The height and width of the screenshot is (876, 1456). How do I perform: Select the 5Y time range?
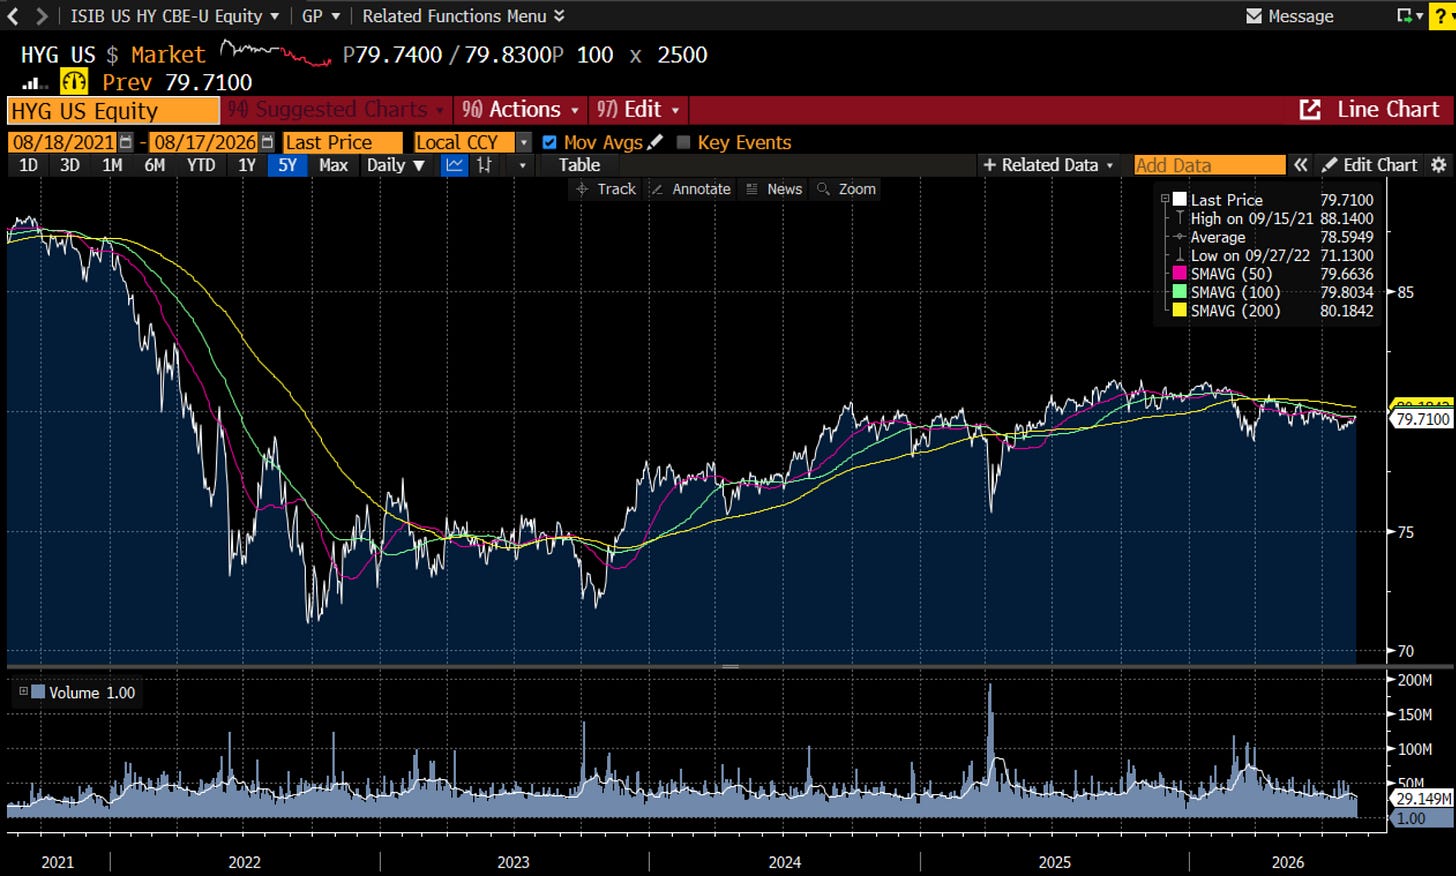click(288, 165)
